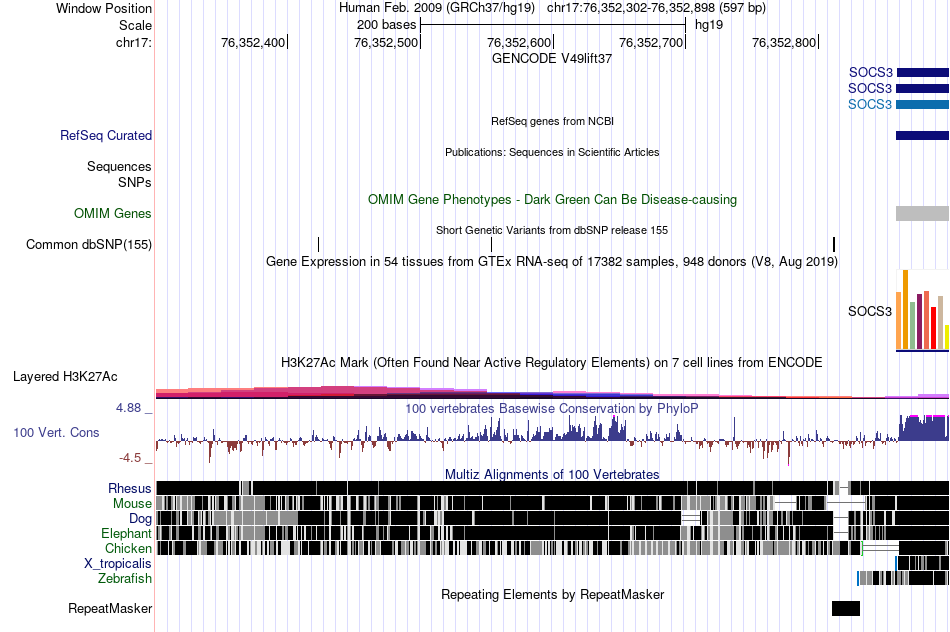Click the hg19 label next to scale bar
The height and width of the screenshot is (632, 950).
pos(709,25)
